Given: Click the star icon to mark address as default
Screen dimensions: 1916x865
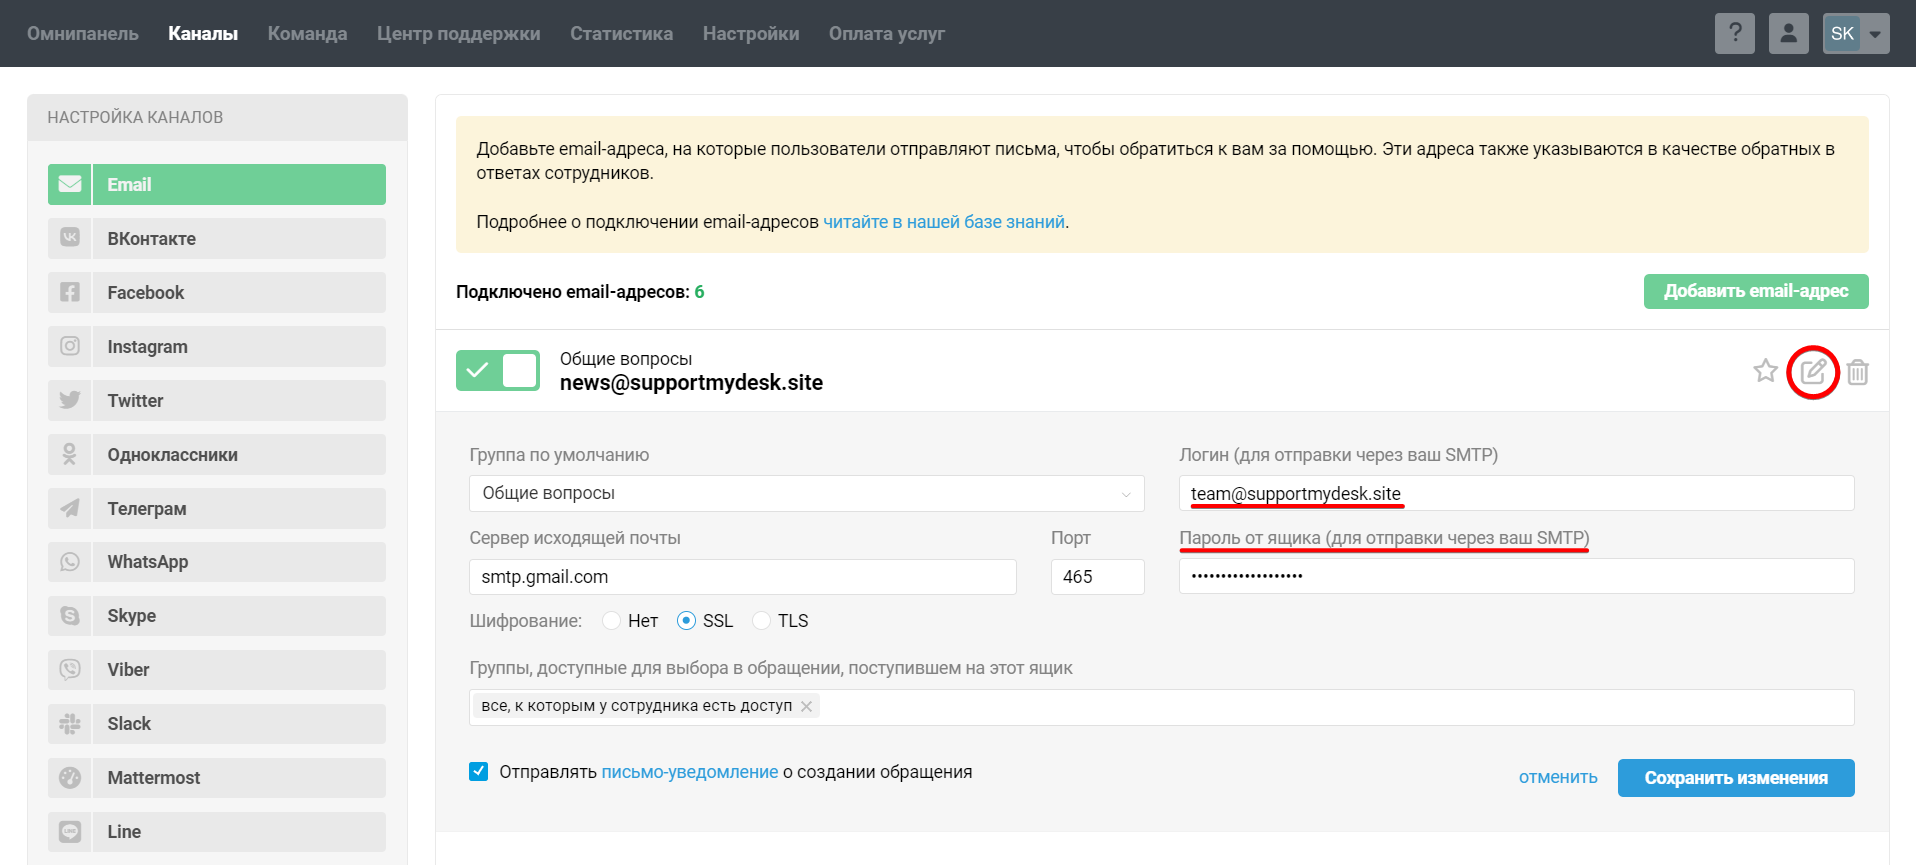Looking at the screenshot, I should 1765,371.
